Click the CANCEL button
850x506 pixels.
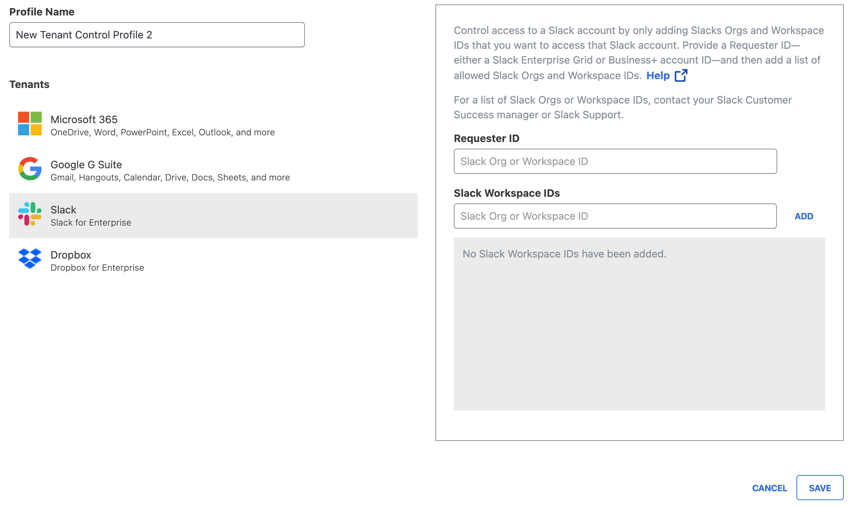point(769,488)
